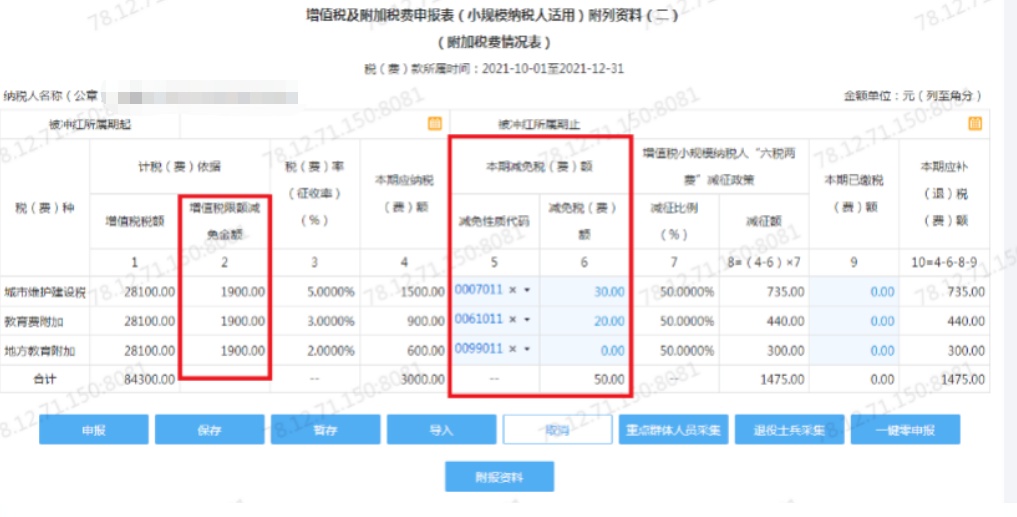The height and width of the screenshot is (517, 1017).
Task: Edit 教育费附加 paid amount field
Action: pos(854,321)
